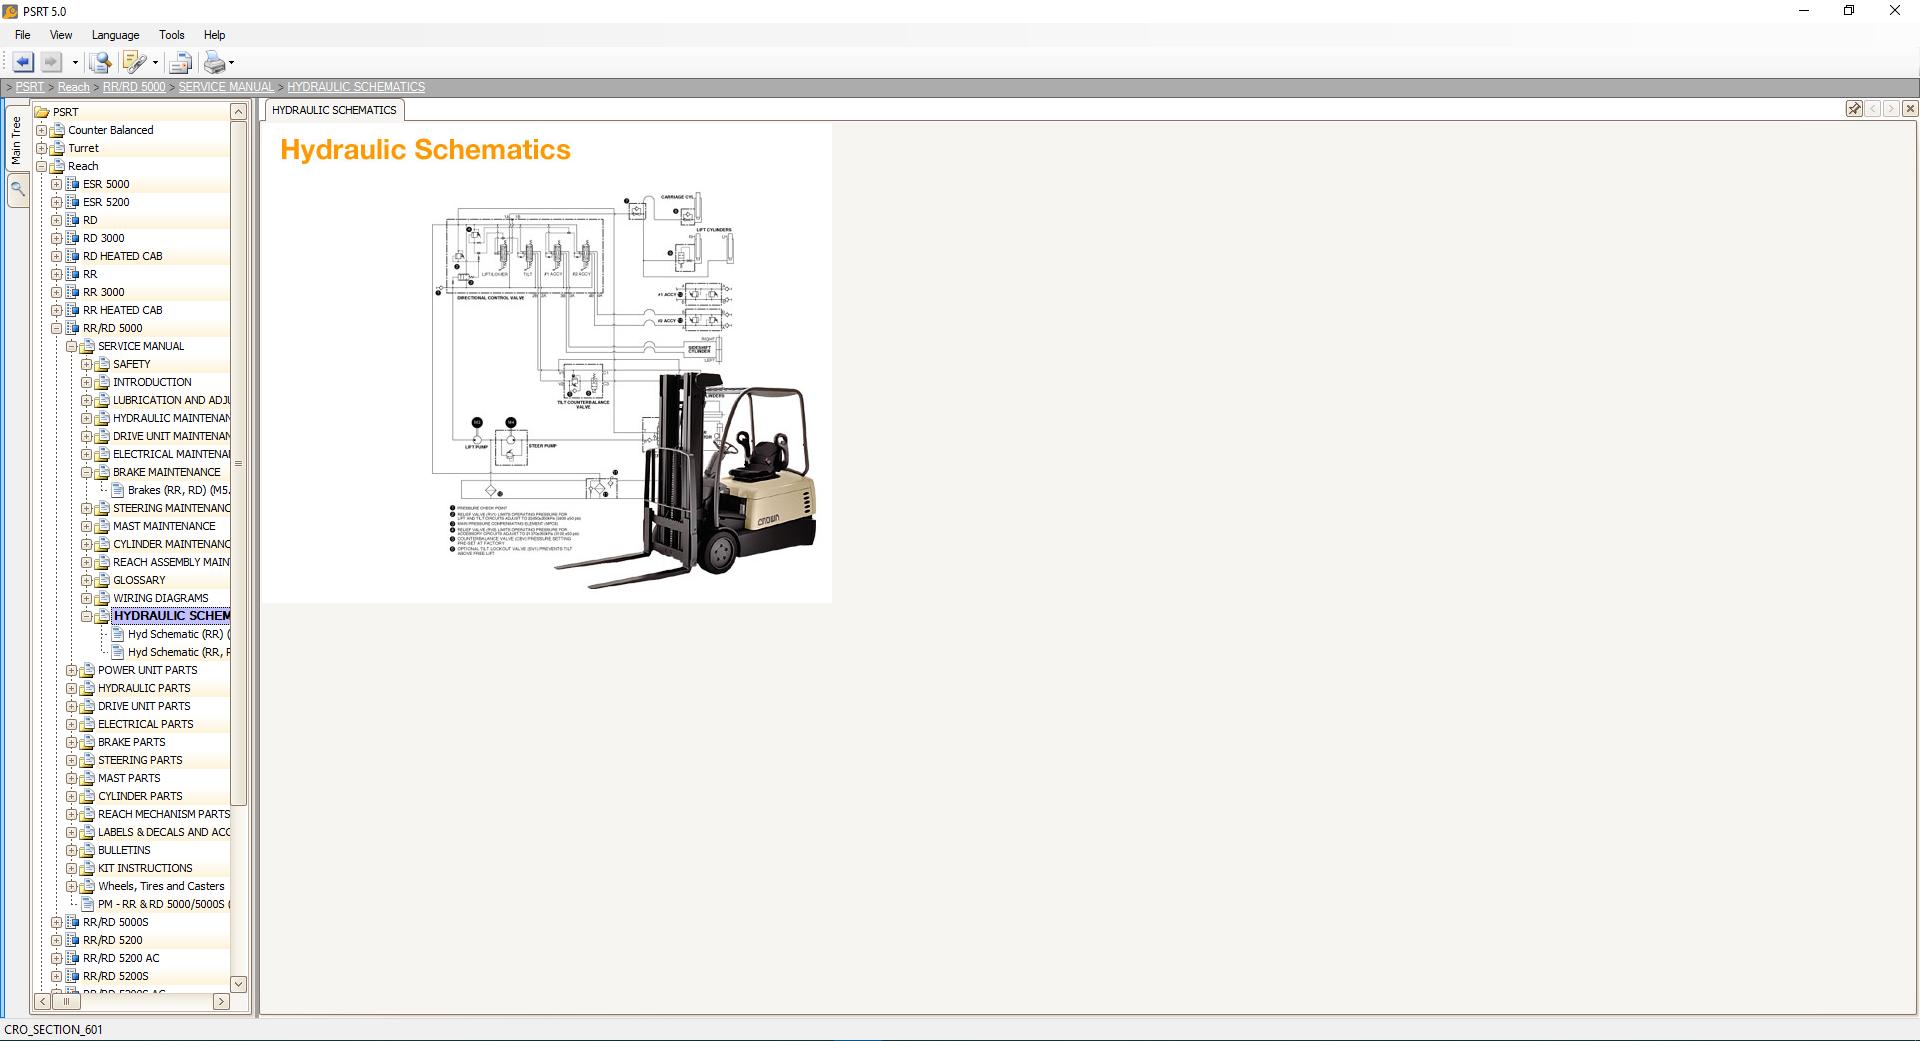Screen dimensions: 1920x1041
Task: Open the navigation history dropdown arrow
Action: coord(75,63)
